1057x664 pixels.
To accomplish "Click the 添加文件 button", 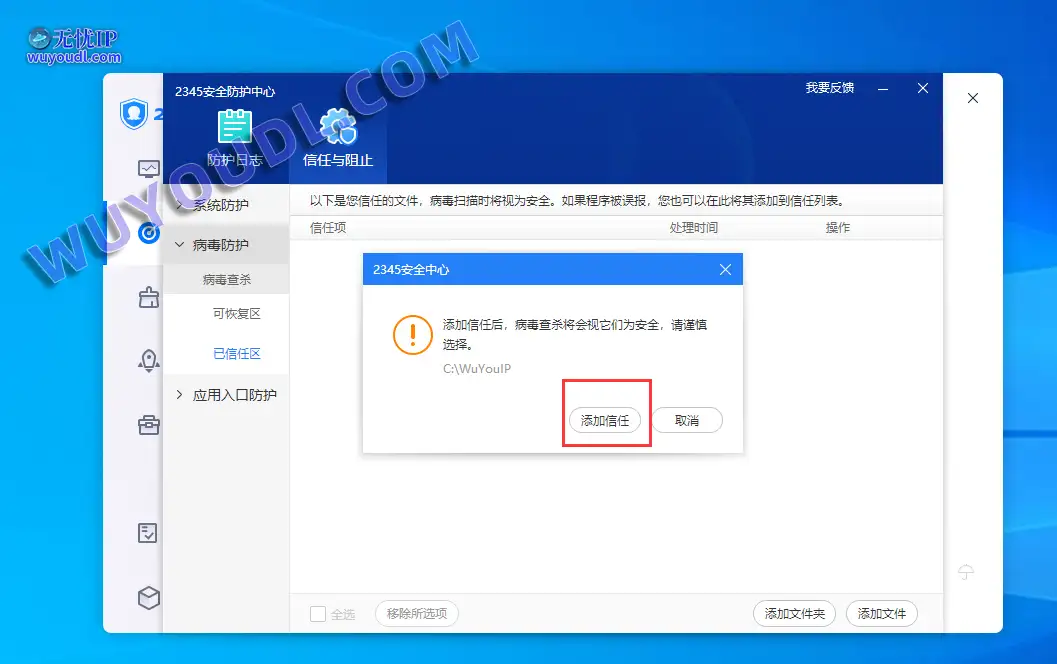I will coord(882,613).
